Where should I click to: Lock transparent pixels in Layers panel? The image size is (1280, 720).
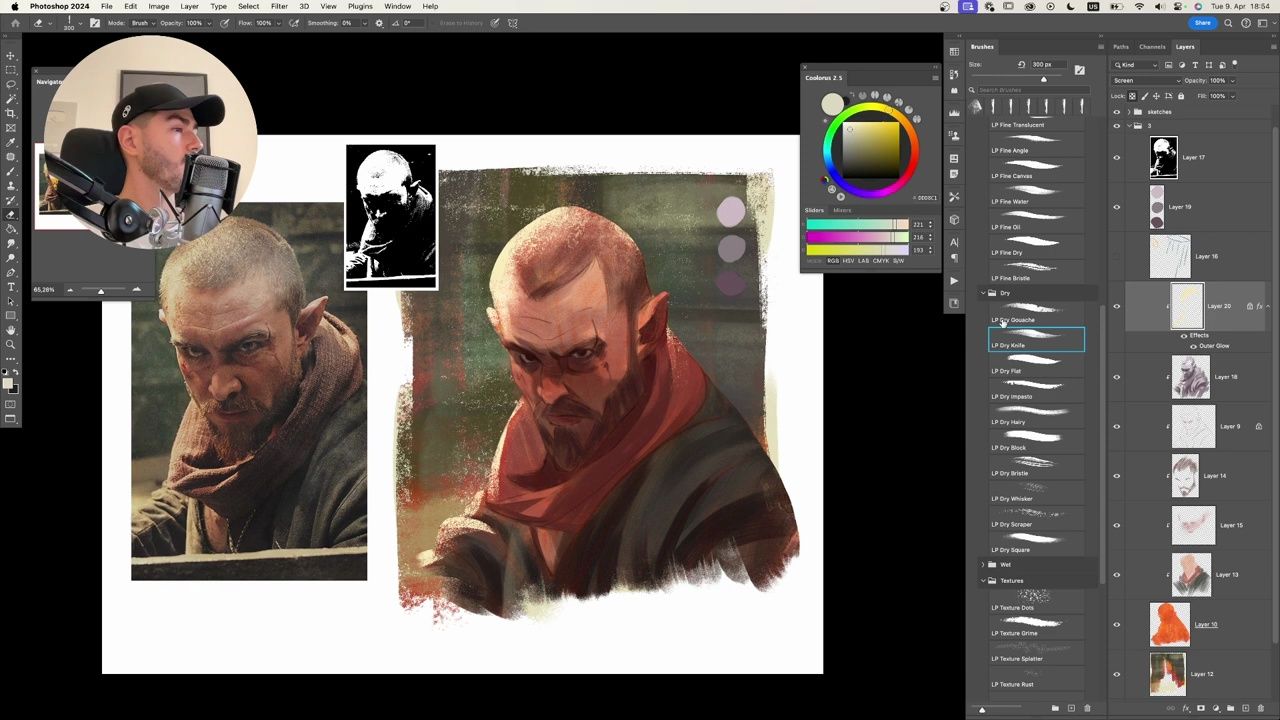tap(1133, 96)
